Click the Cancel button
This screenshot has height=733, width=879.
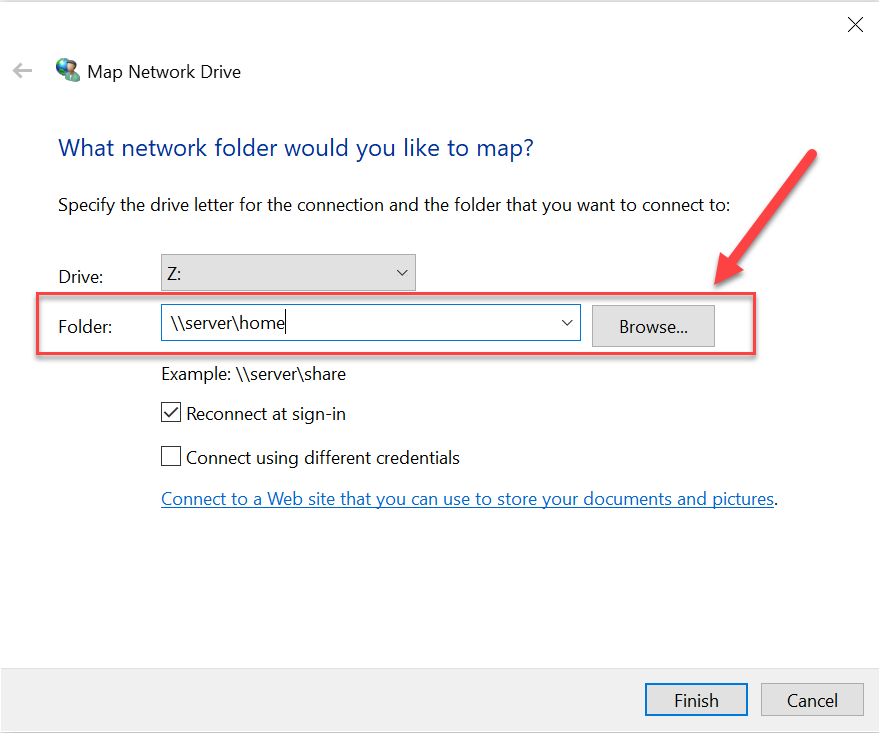tap(812, 699)
